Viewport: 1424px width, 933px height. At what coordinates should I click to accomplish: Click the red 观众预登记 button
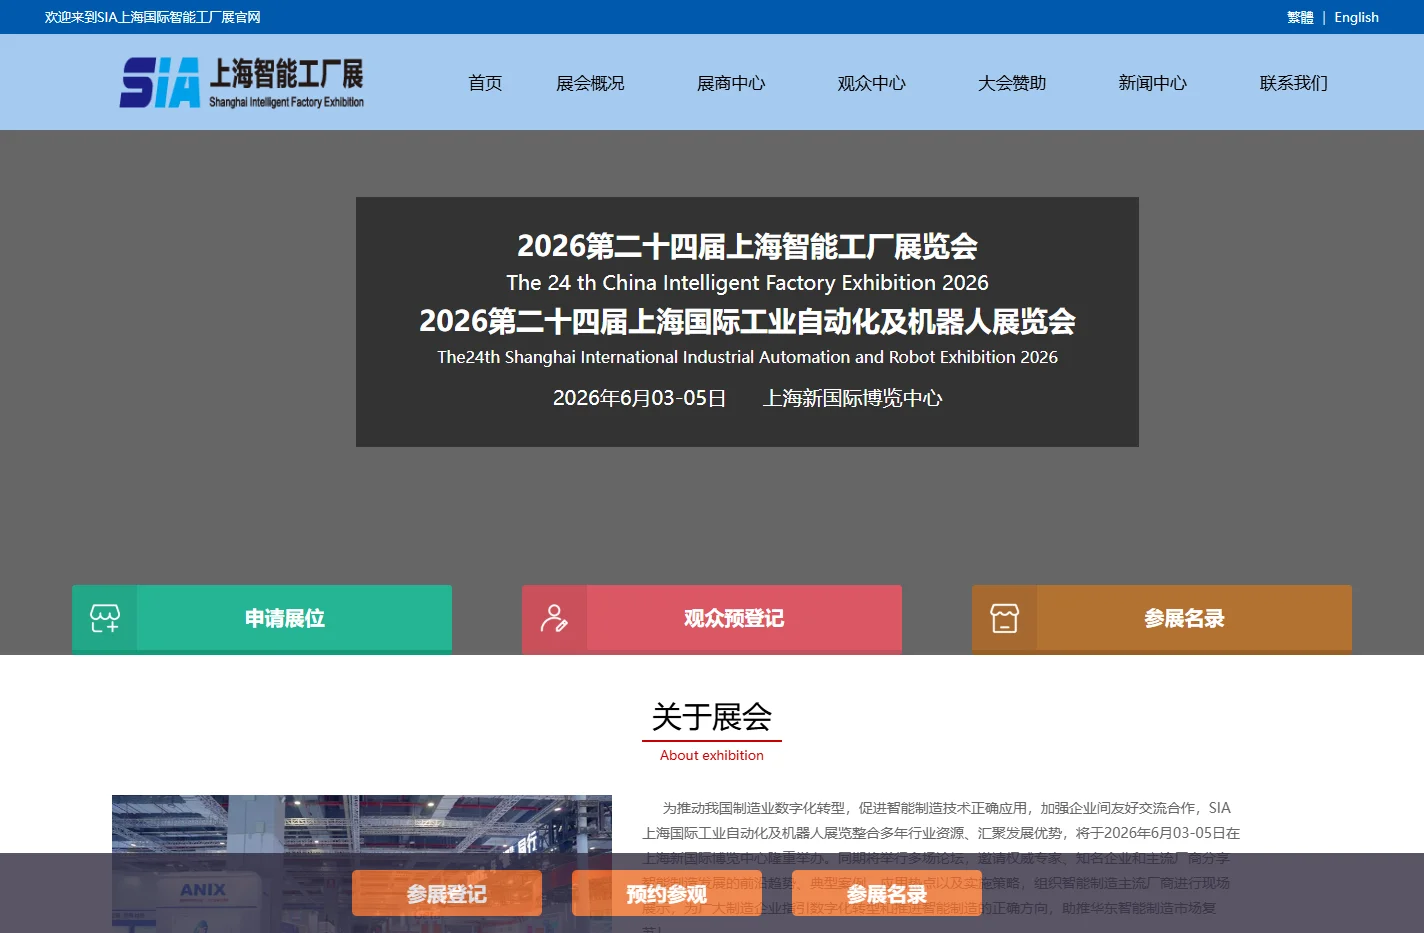[712, 619]
